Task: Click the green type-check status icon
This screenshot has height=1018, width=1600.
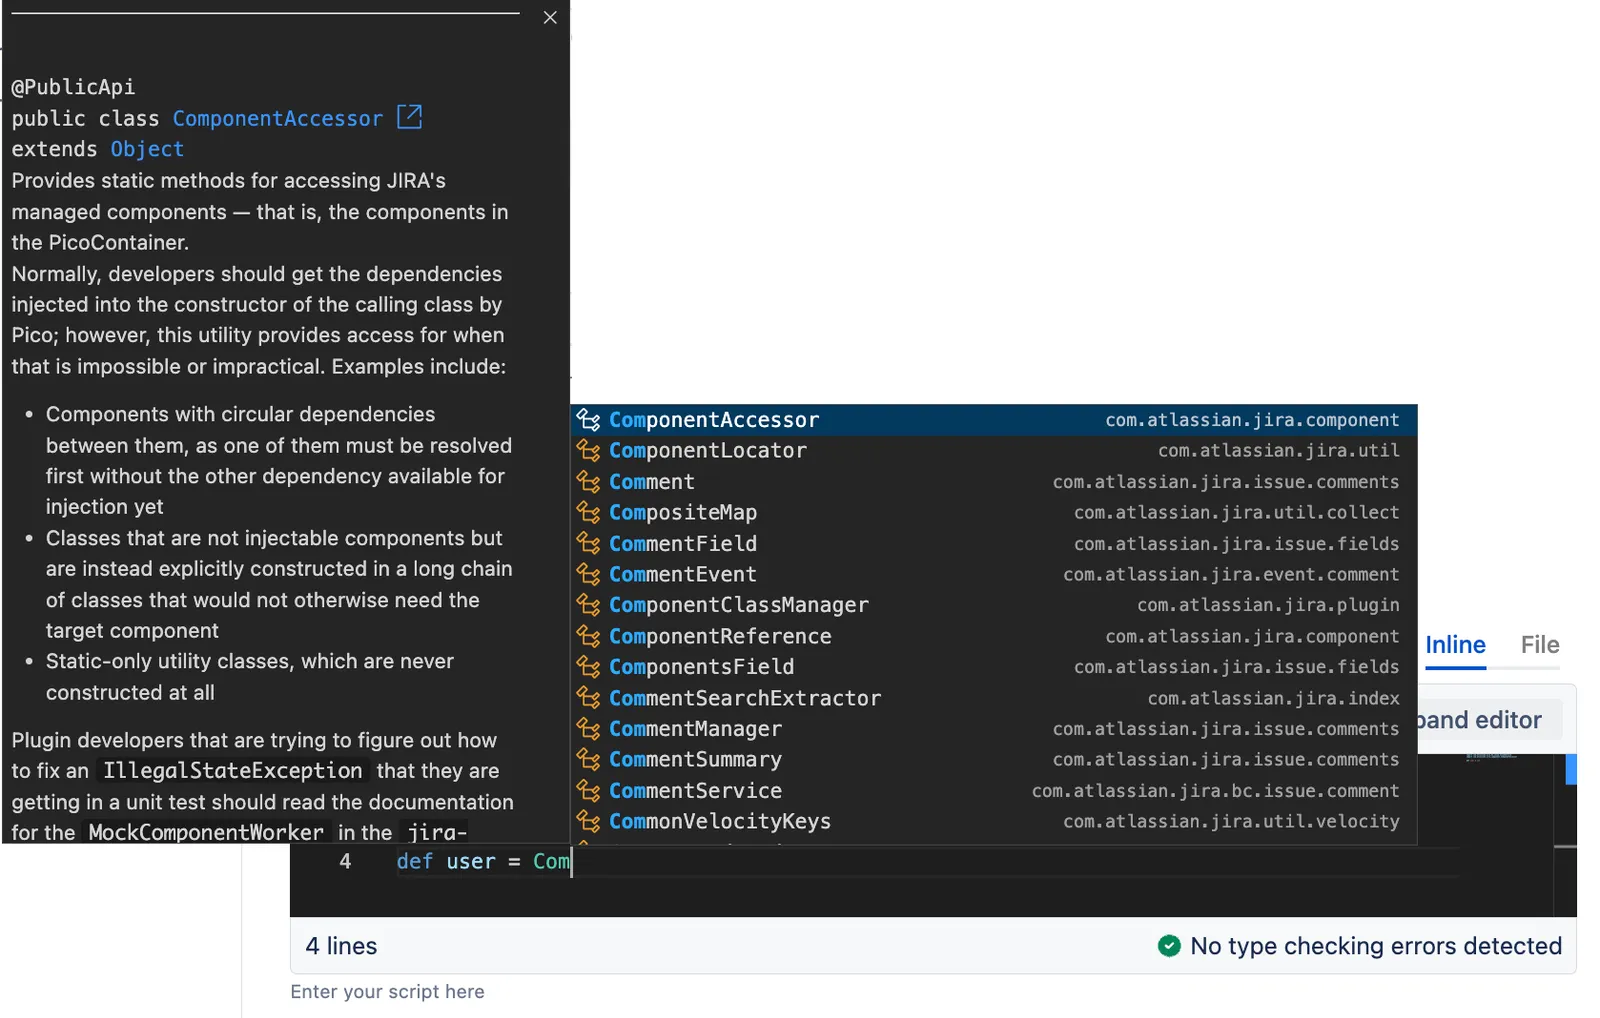Action: [1169, 946]
